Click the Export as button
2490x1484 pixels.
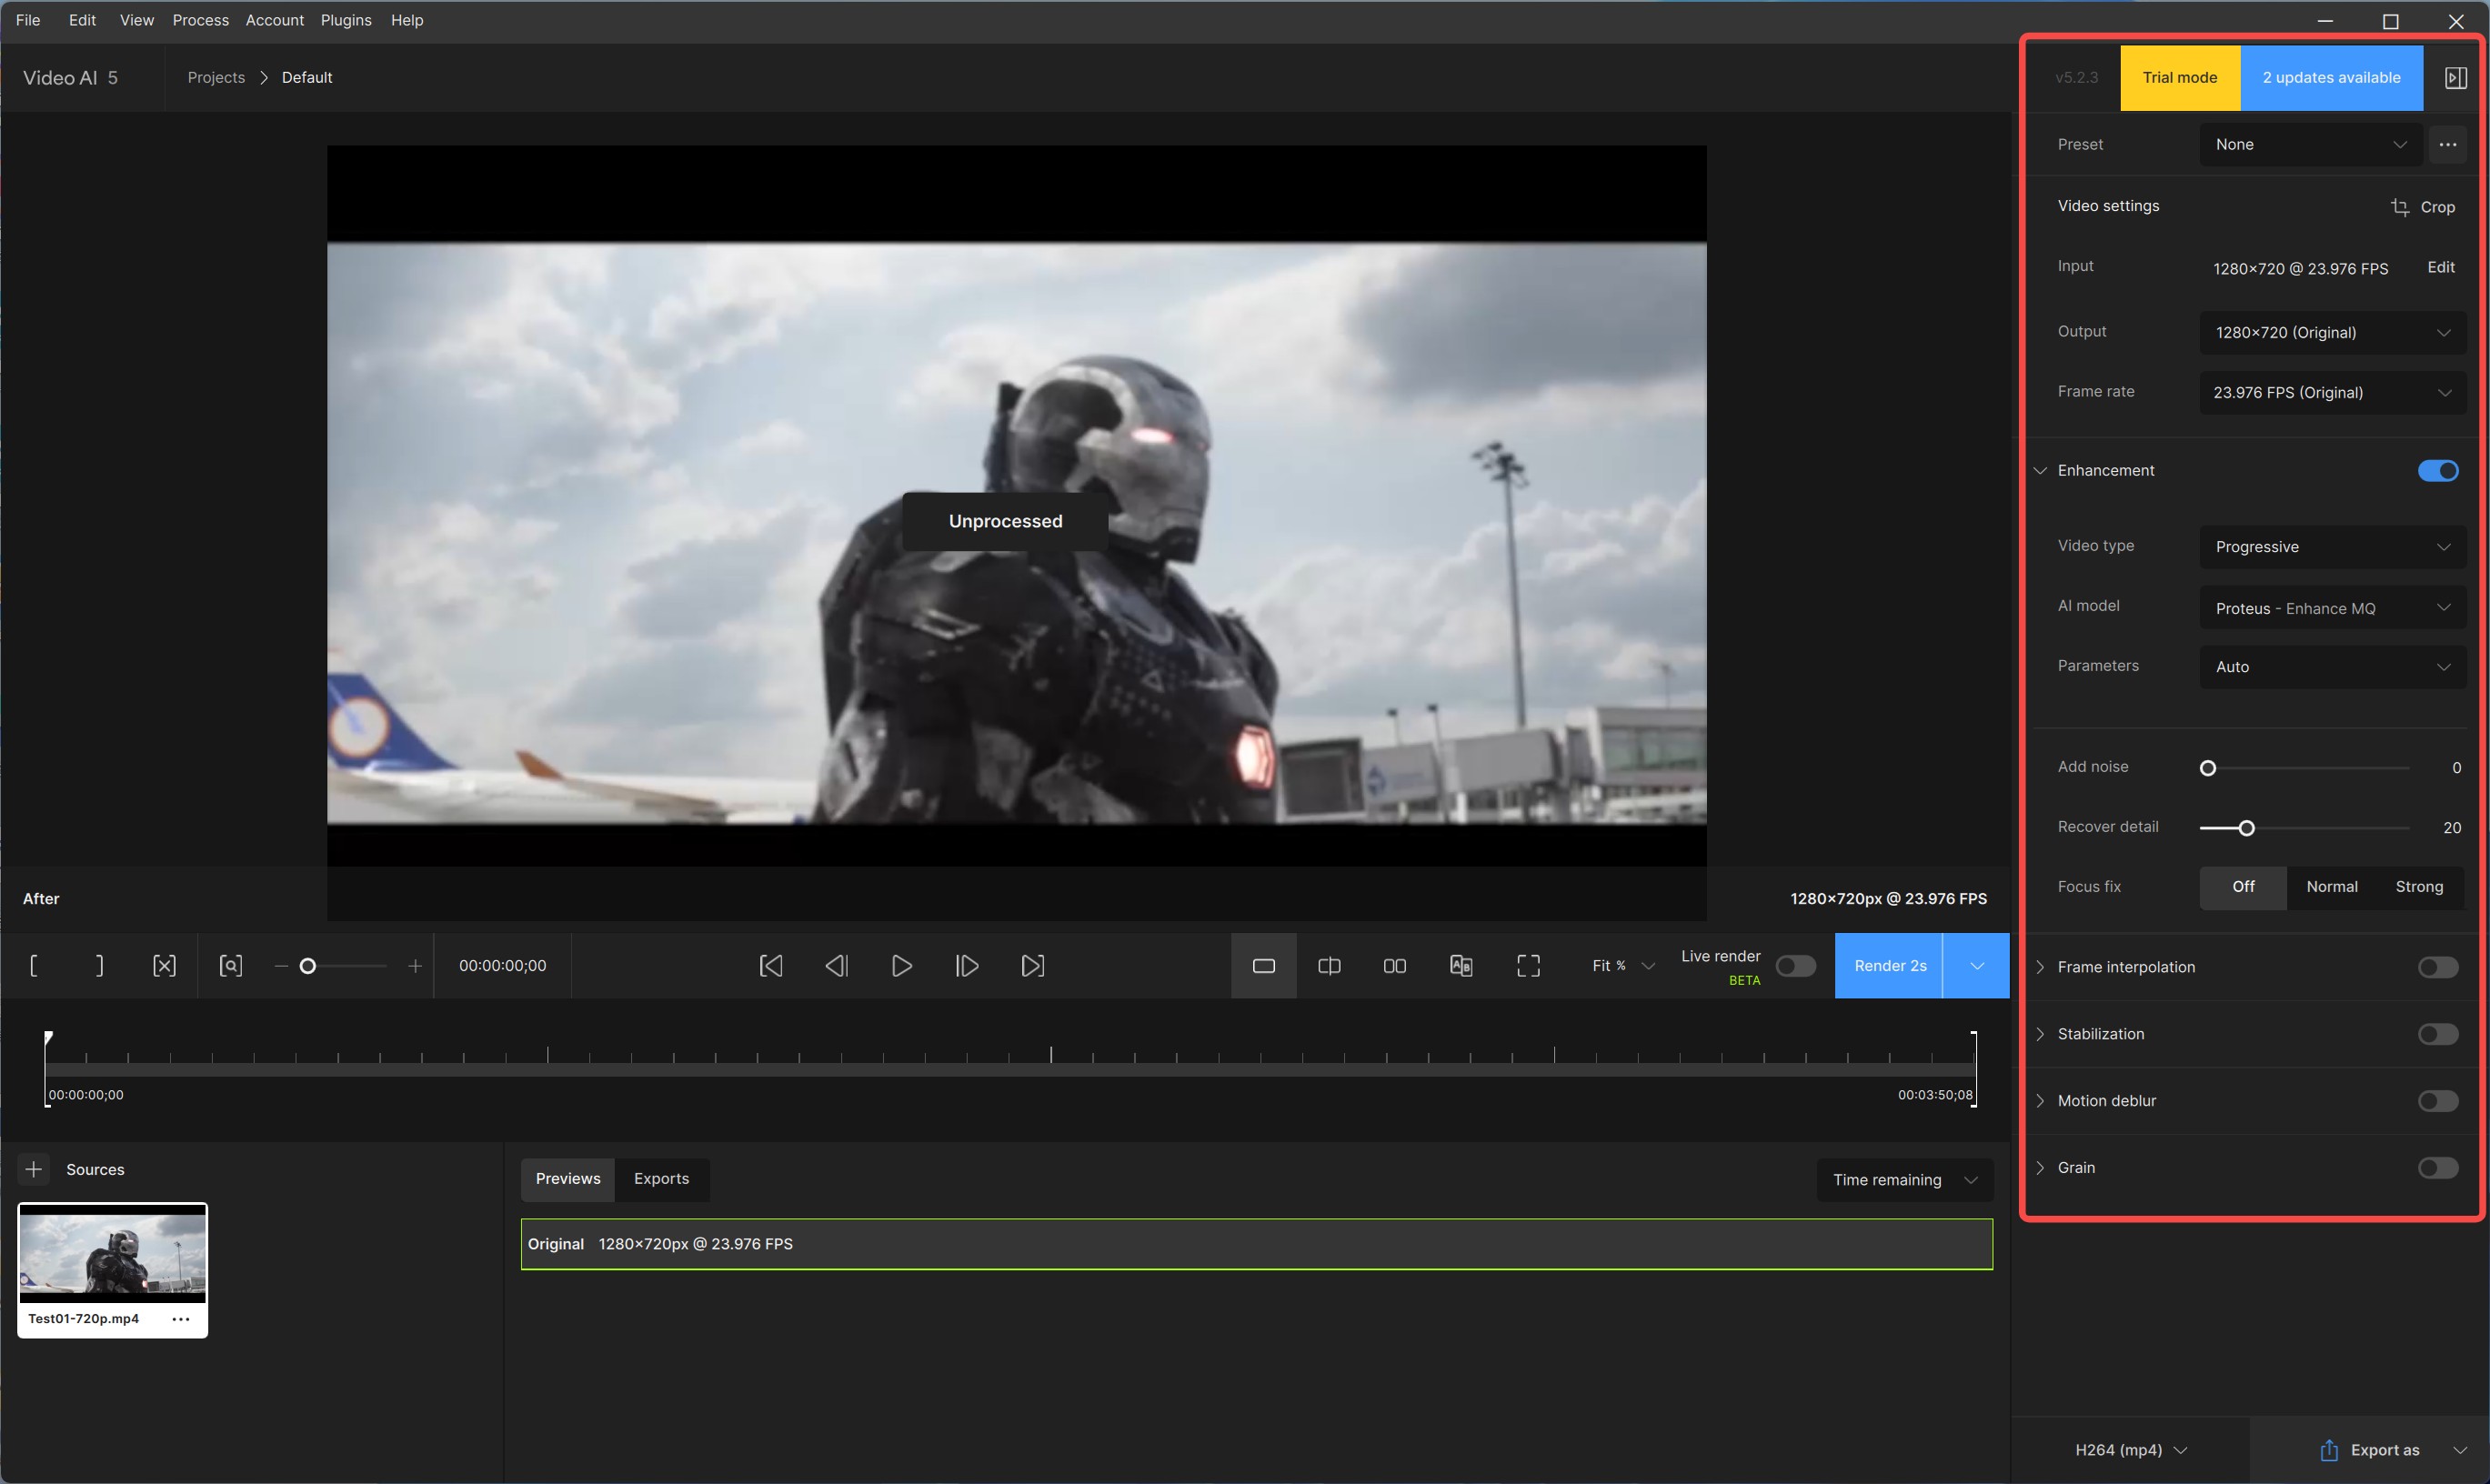pos(2370,1450)
